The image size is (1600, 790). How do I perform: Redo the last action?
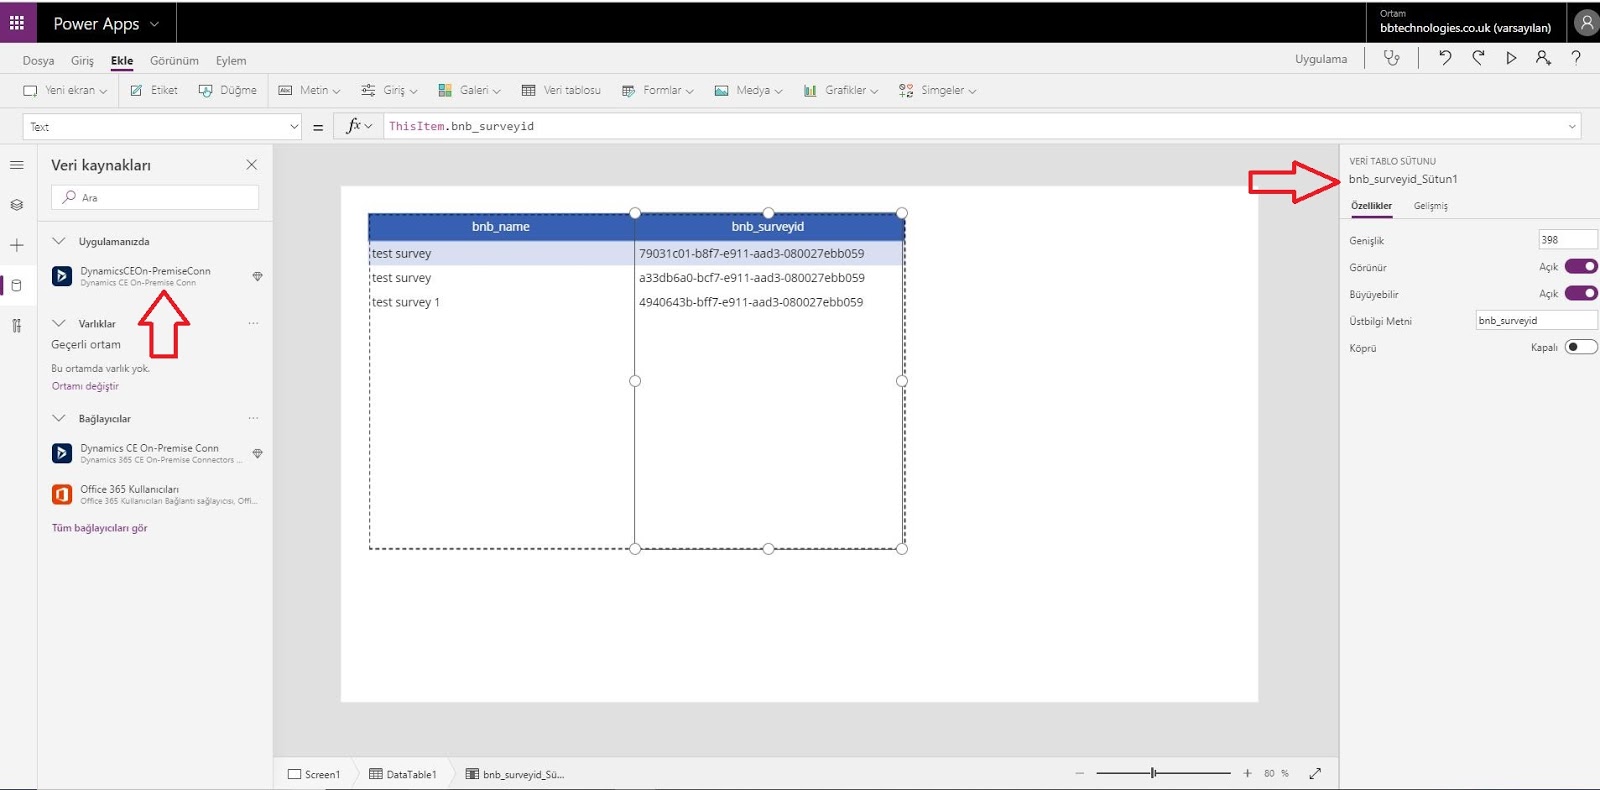pyautogui.click(x=1478, y=58)
